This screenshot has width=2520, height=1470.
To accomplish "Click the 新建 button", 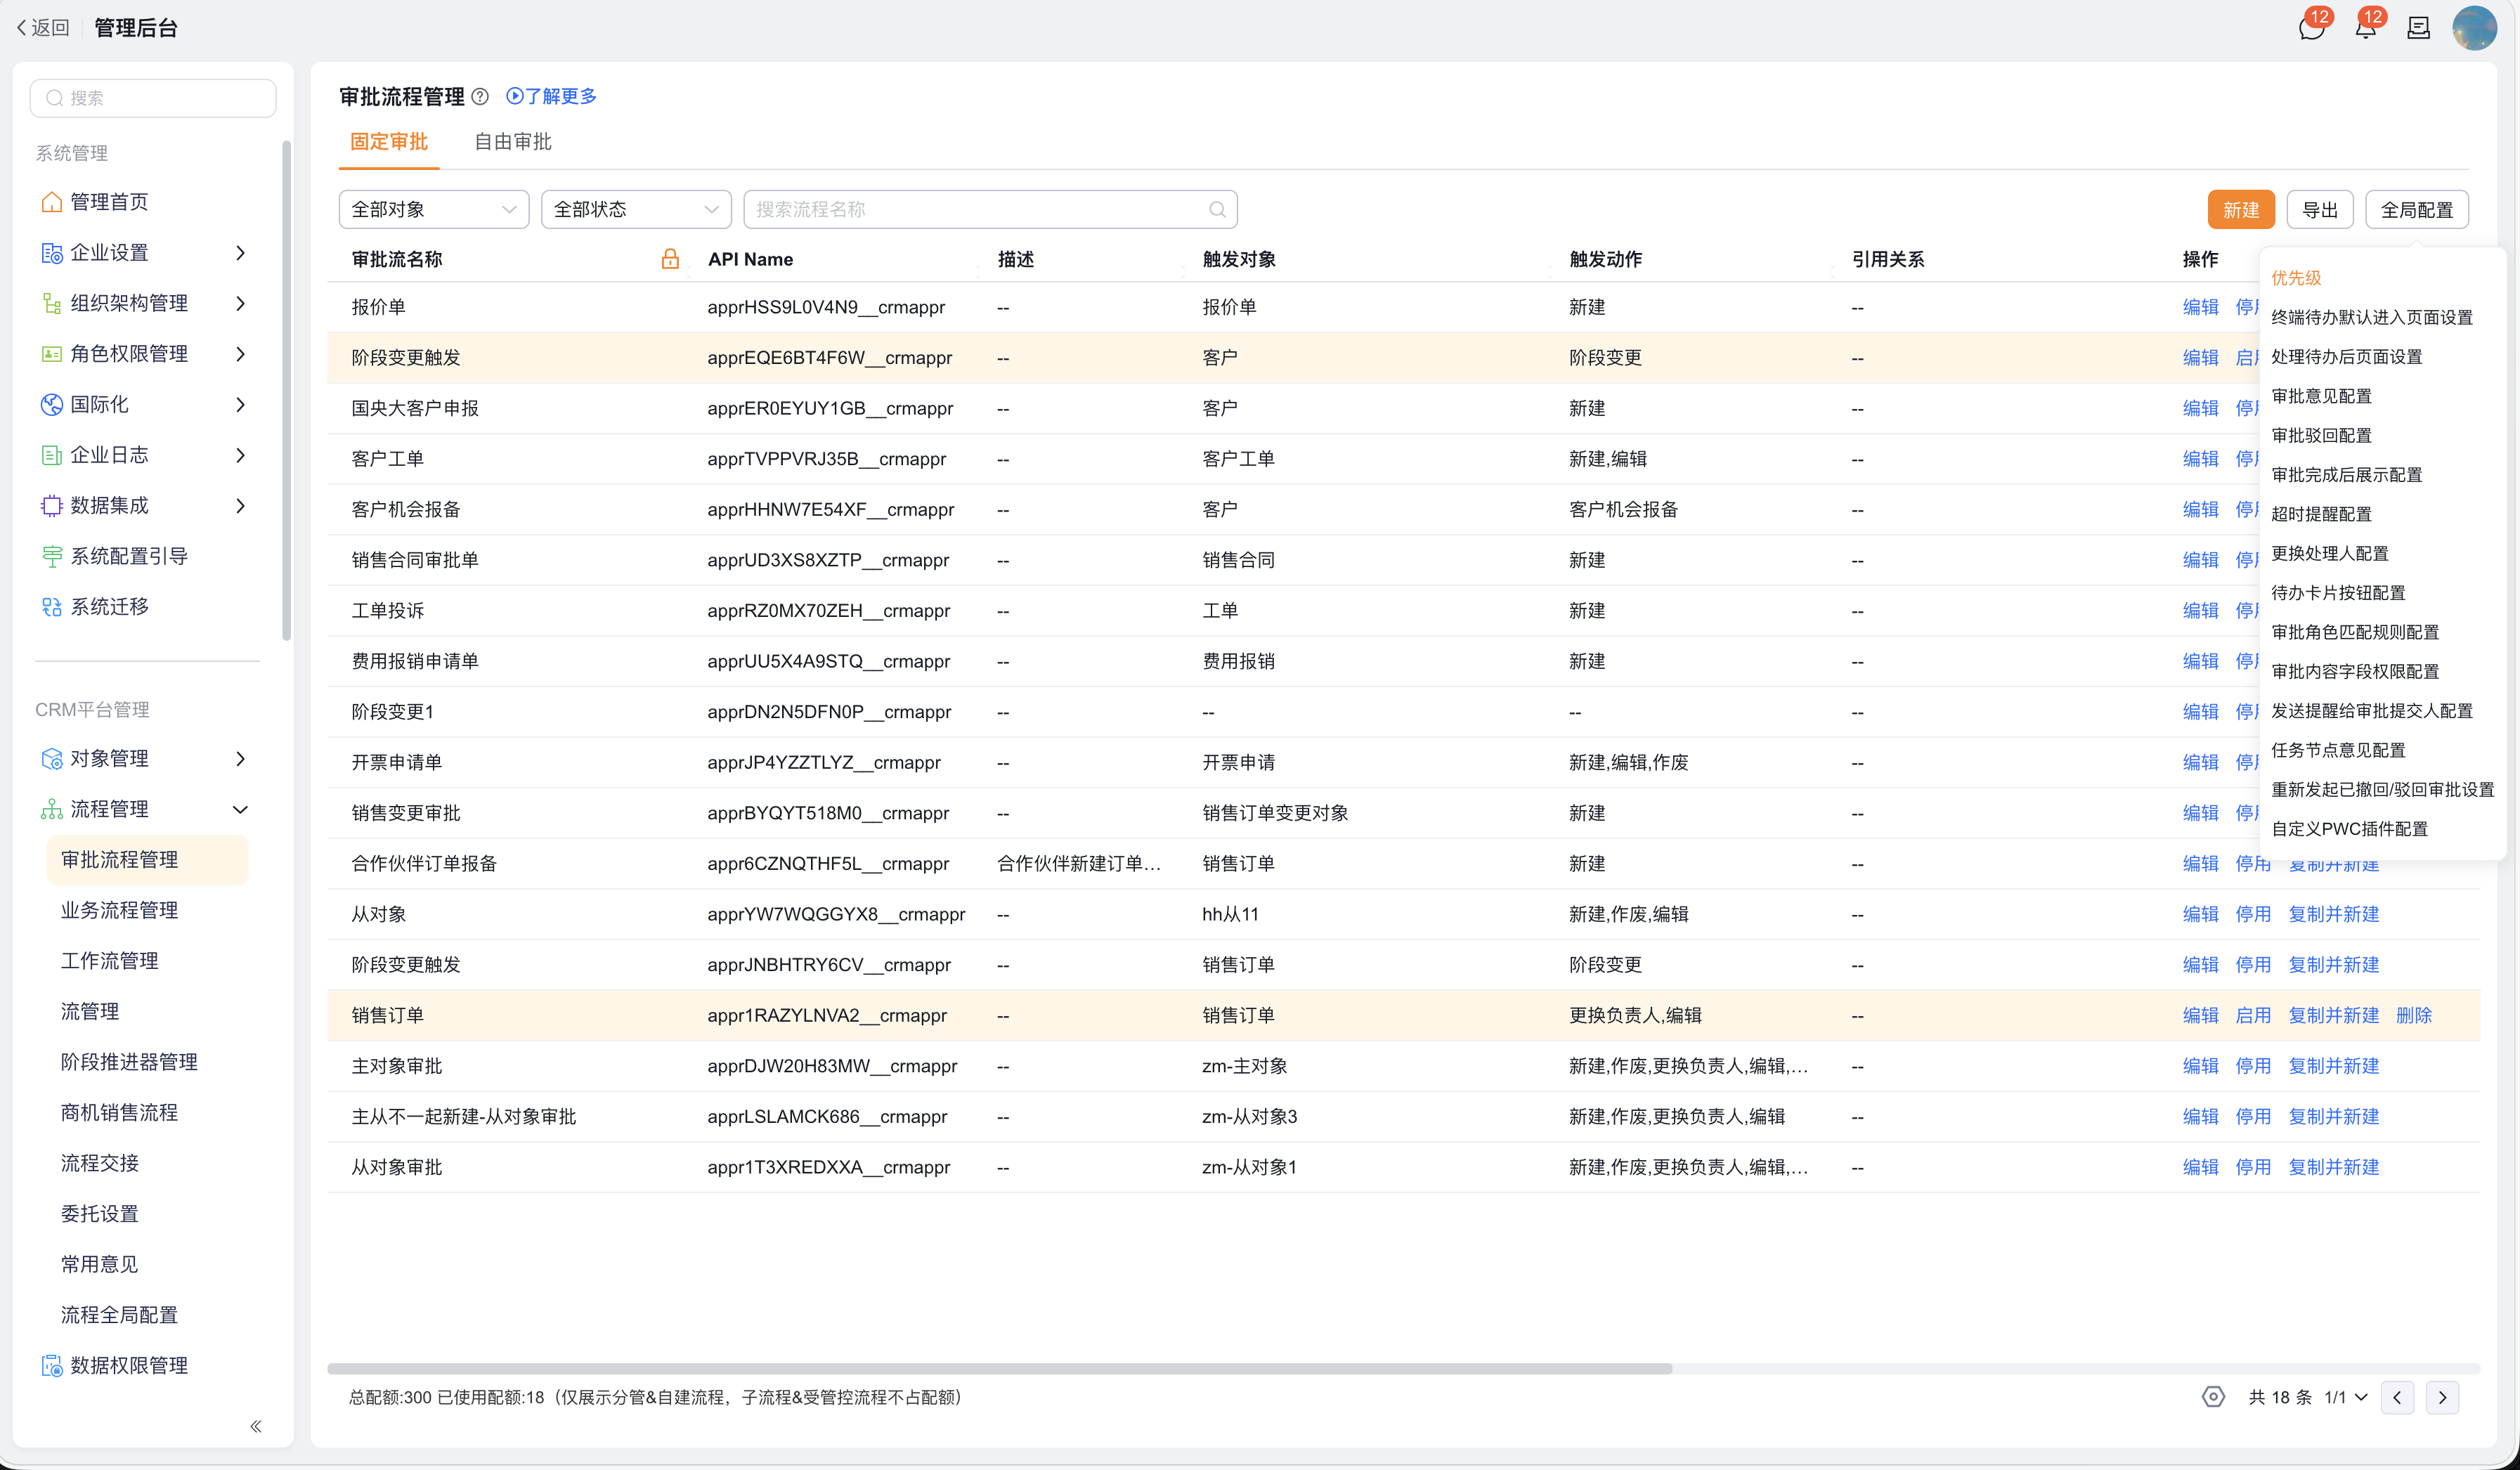I will [x=2241, y=210].
